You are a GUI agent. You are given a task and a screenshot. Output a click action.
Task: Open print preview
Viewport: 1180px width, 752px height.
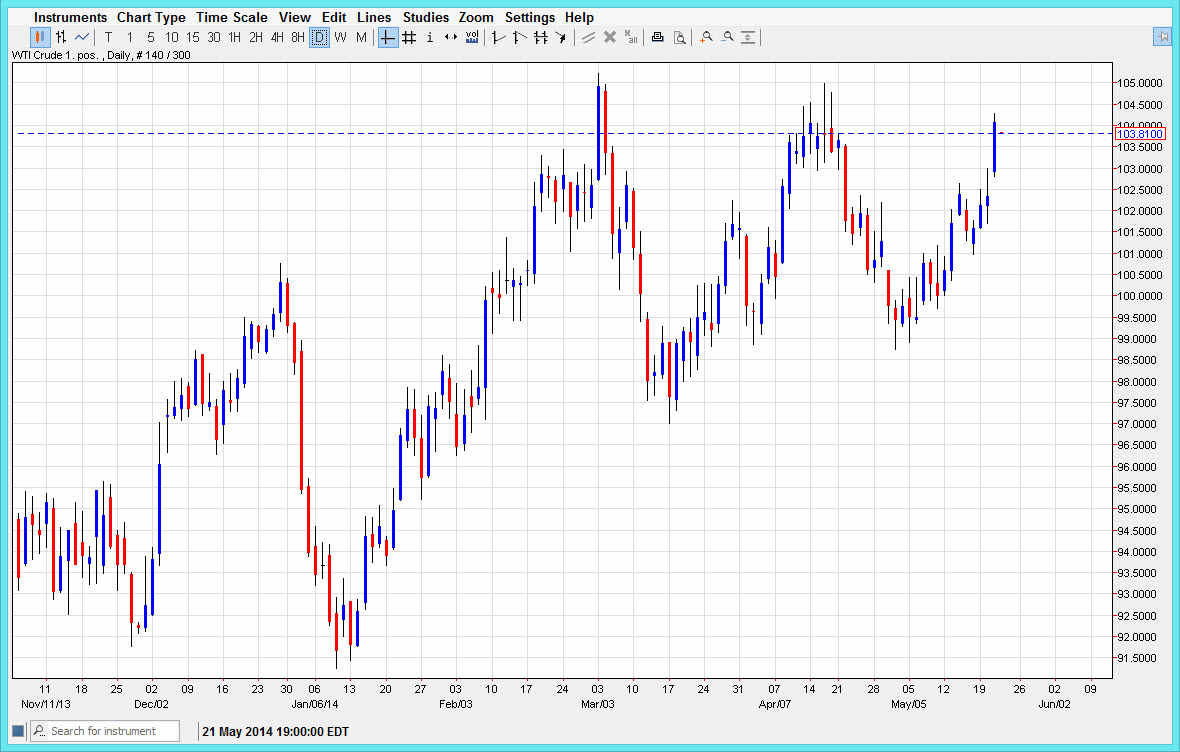point(680,36)
